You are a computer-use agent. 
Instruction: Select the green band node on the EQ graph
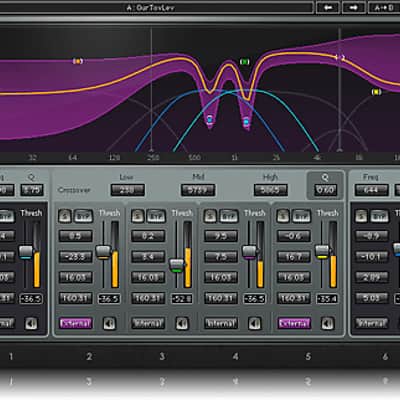pyautogui.click(x=245, y=62)
